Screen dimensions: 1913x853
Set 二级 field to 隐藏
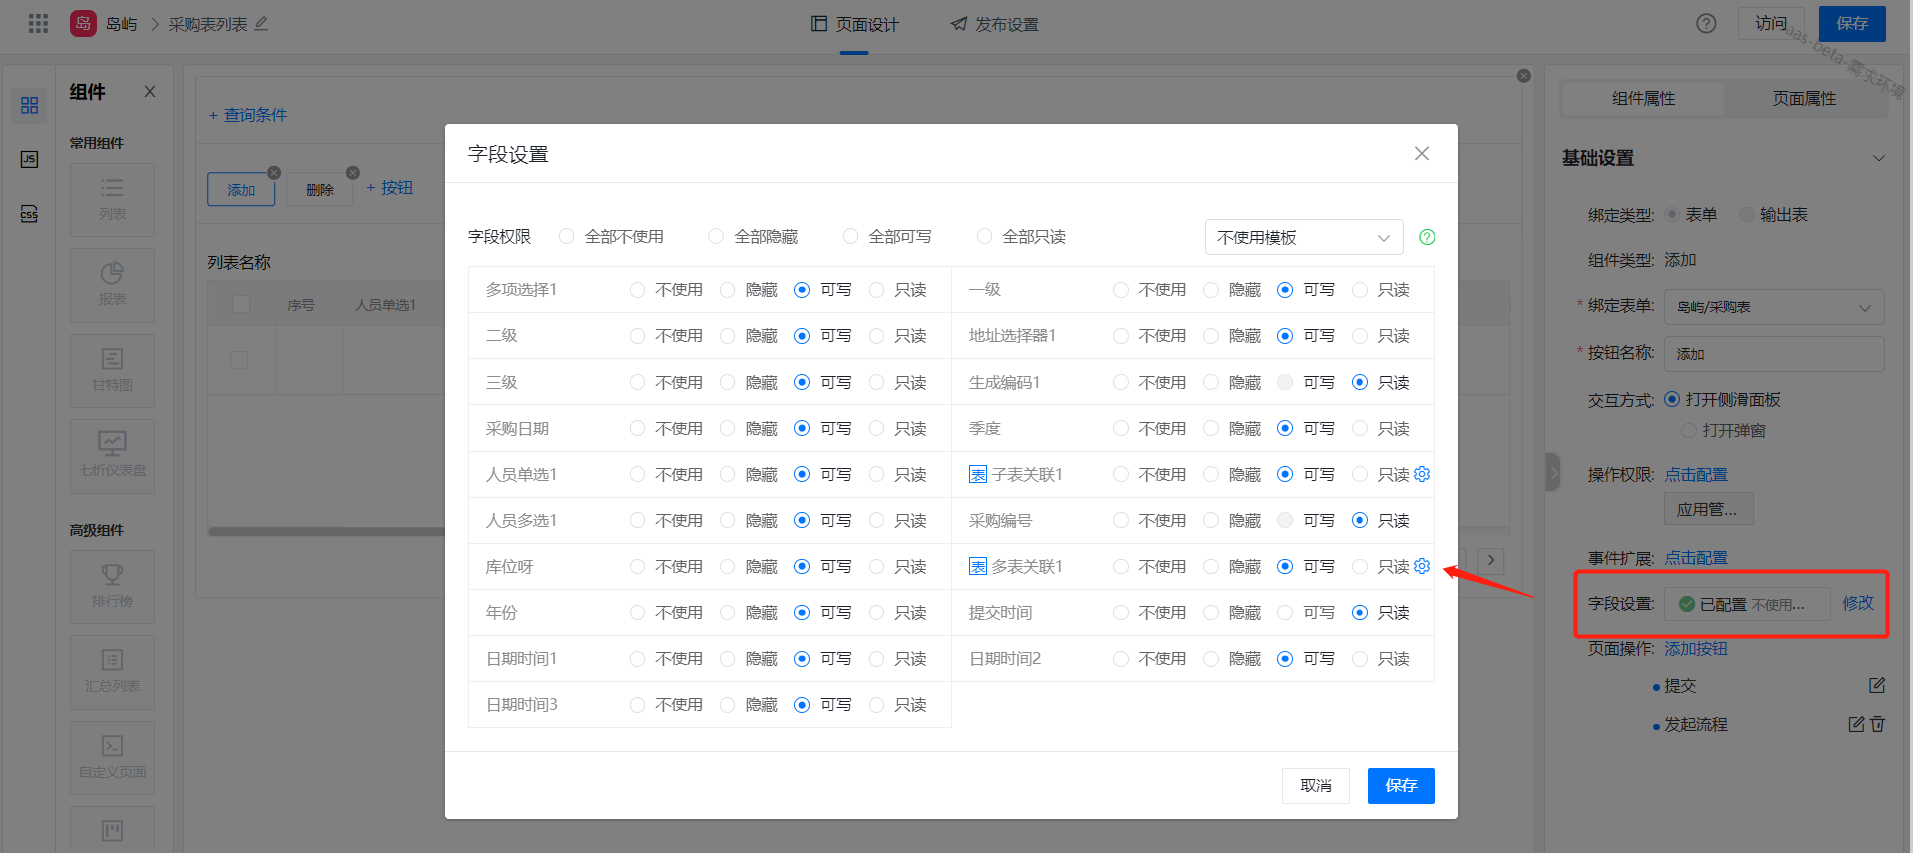(728, 336)
